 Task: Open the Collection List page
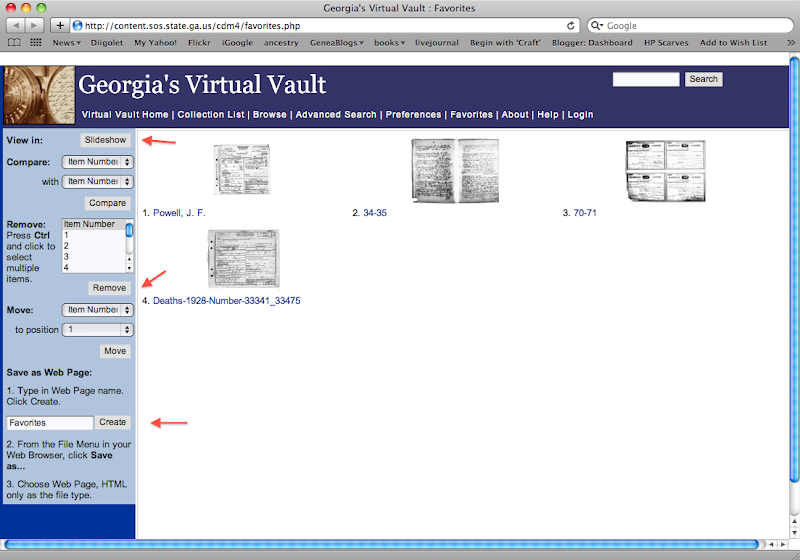[x=211, y=115]
